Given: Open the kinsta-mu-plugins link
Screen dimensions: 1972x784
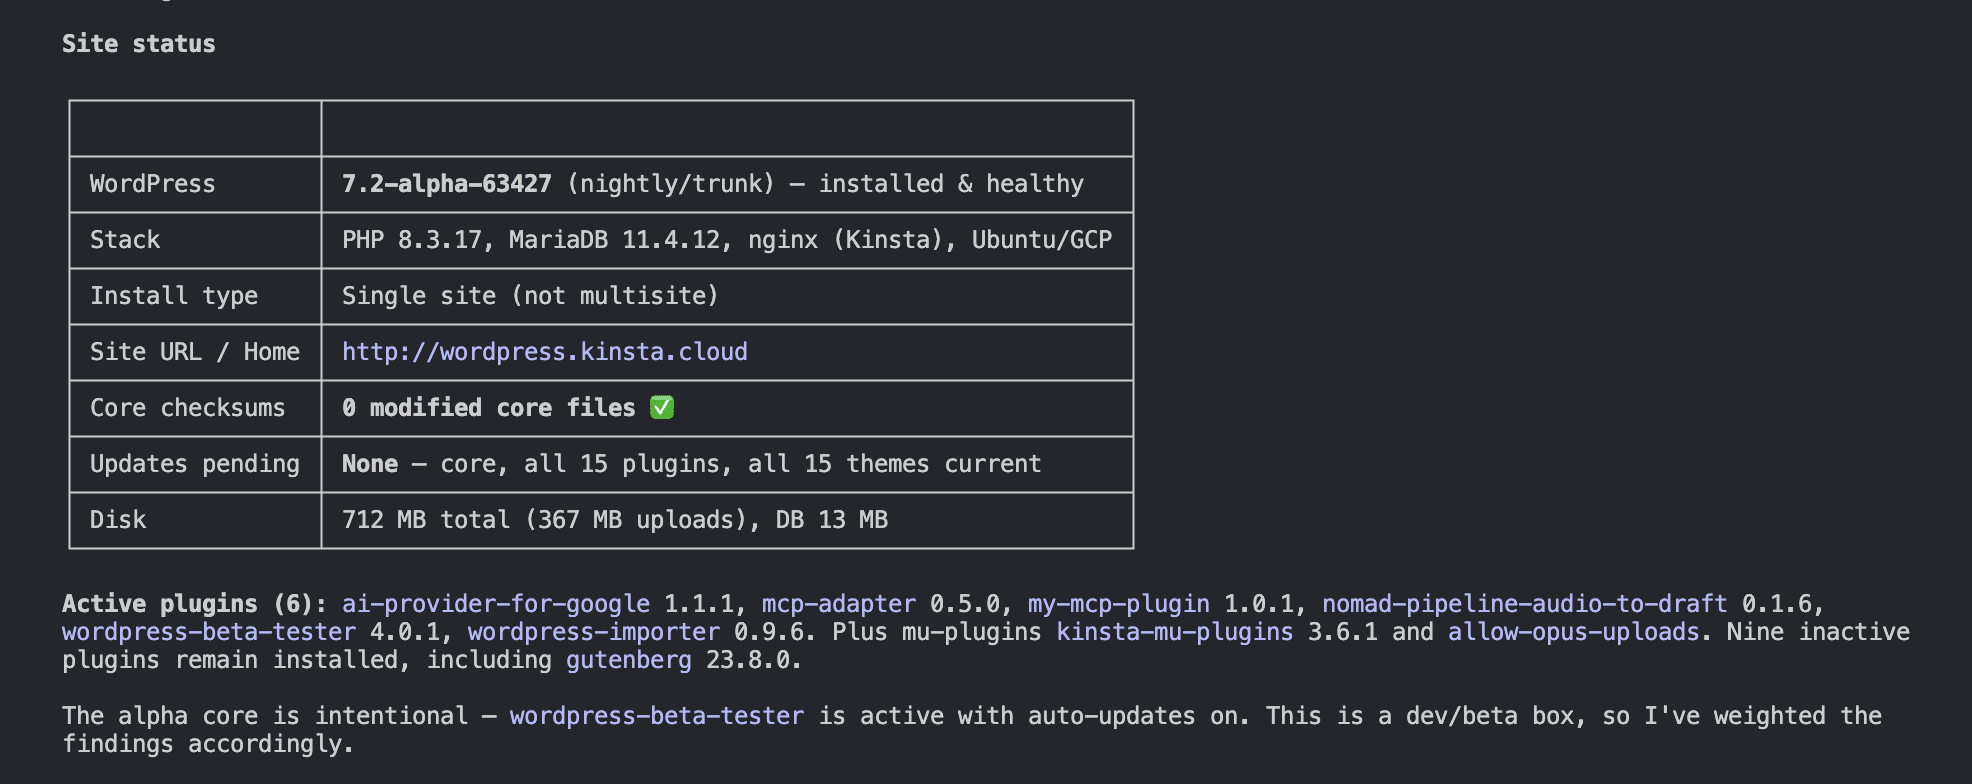Looking at the screenshot, I should click(1175, 632).
